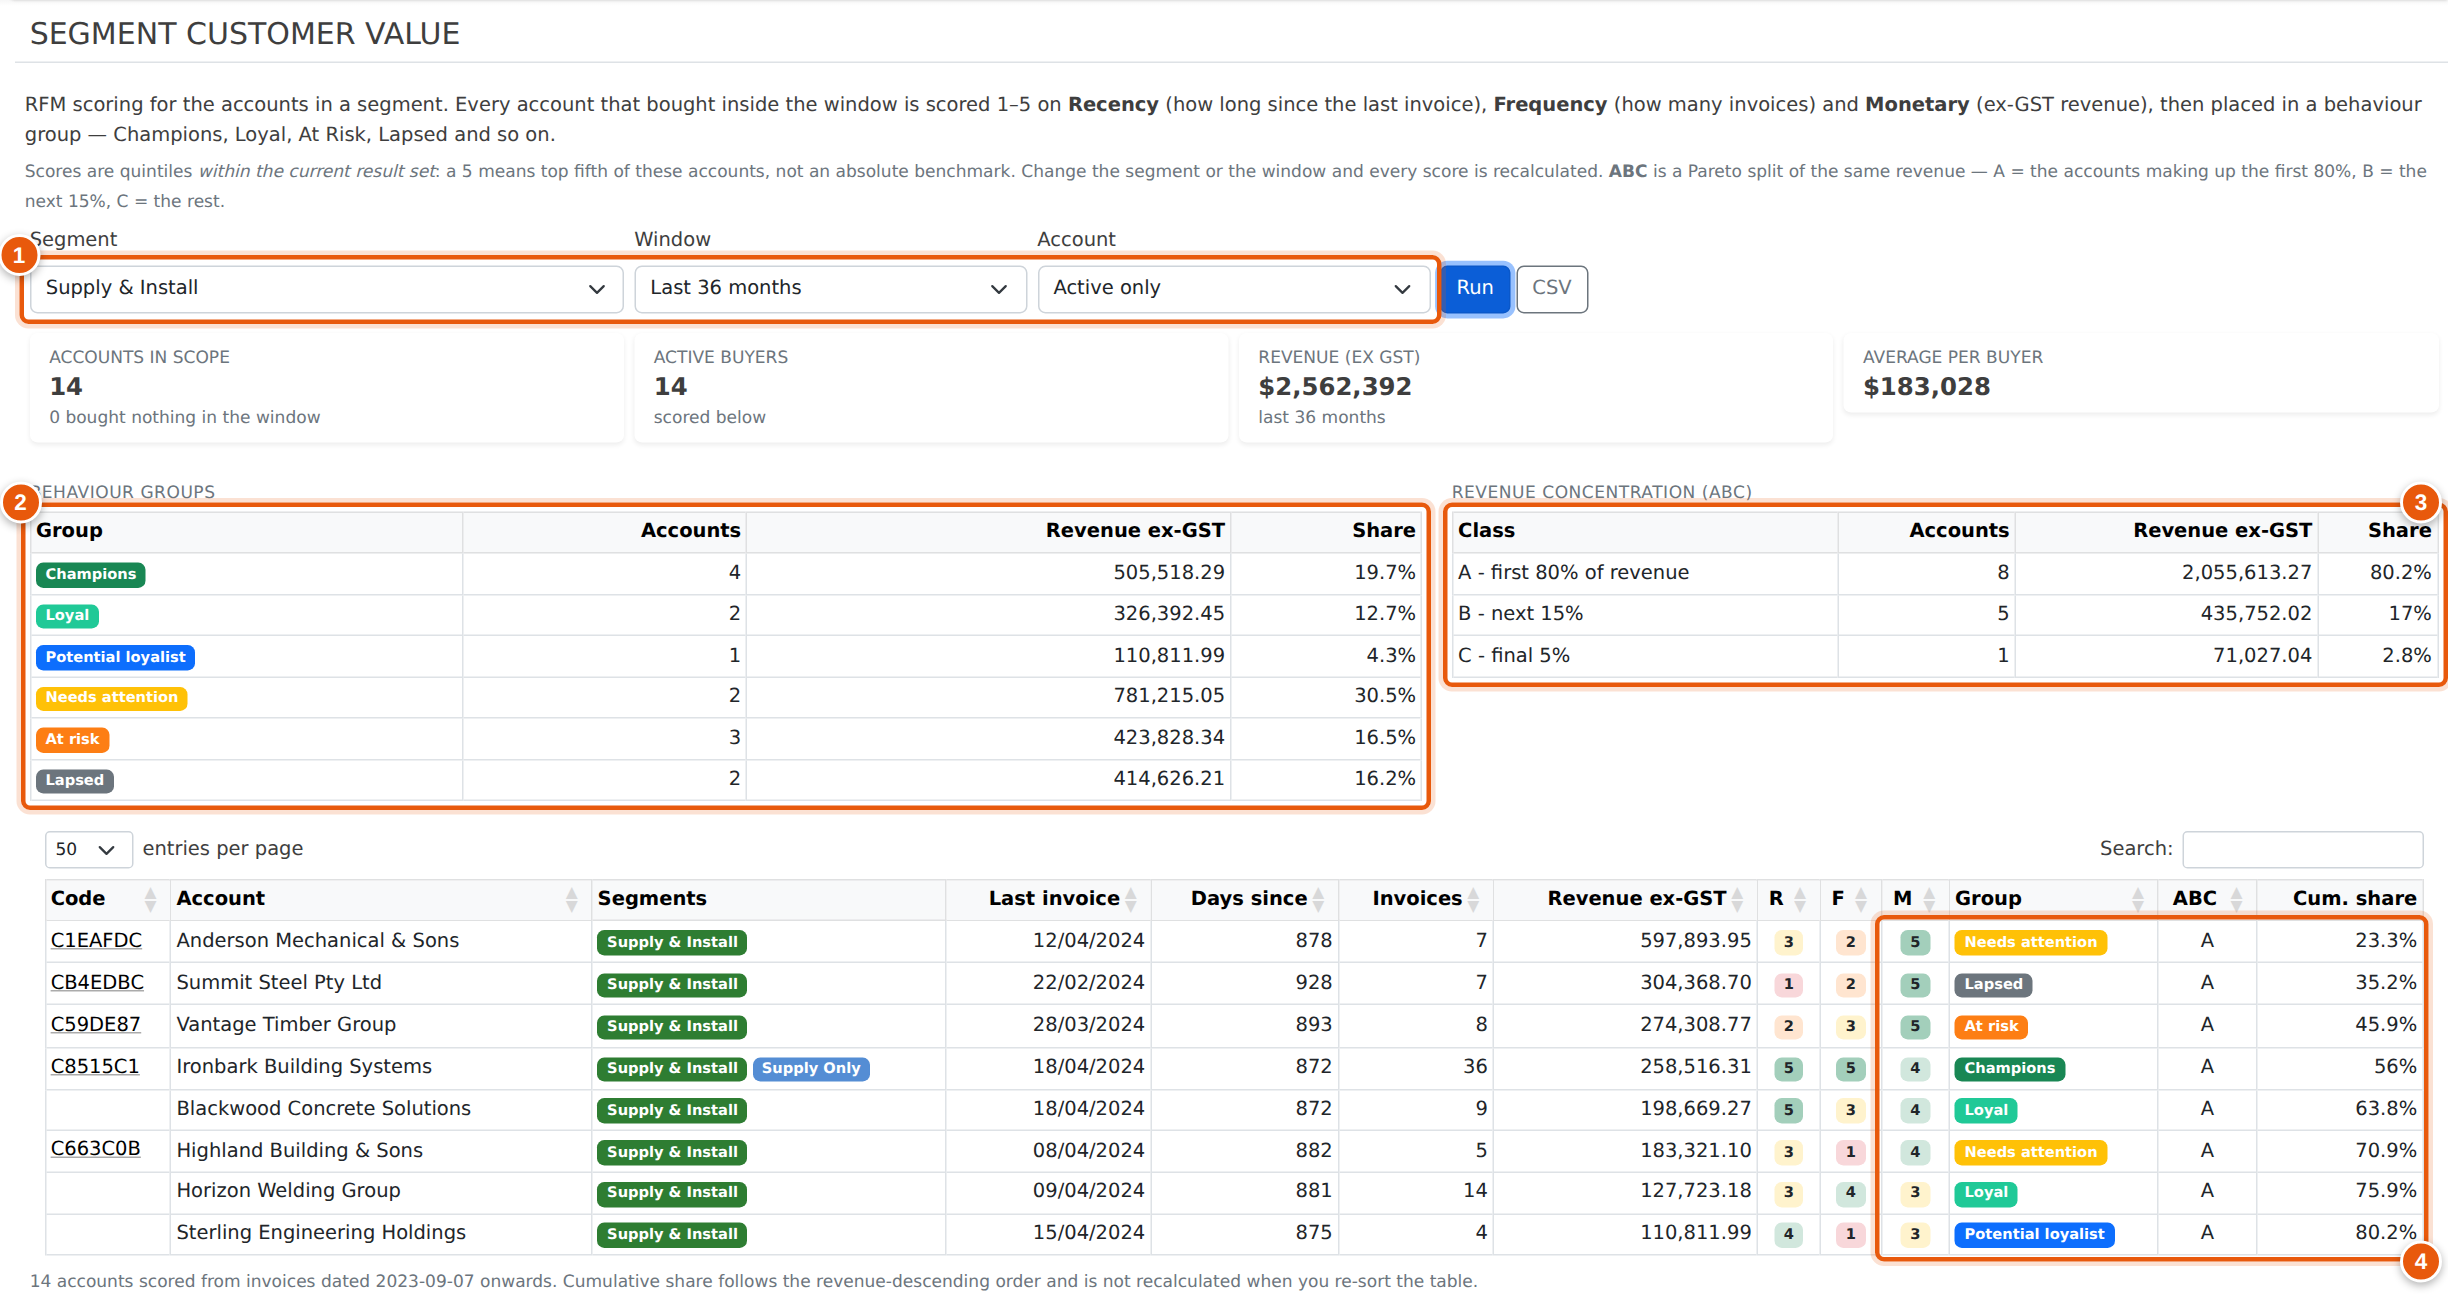This screenshot has width=2448, height=1310.
Task: Sort by Days since column sort arrows
Action: click(x=1319, y=899)
